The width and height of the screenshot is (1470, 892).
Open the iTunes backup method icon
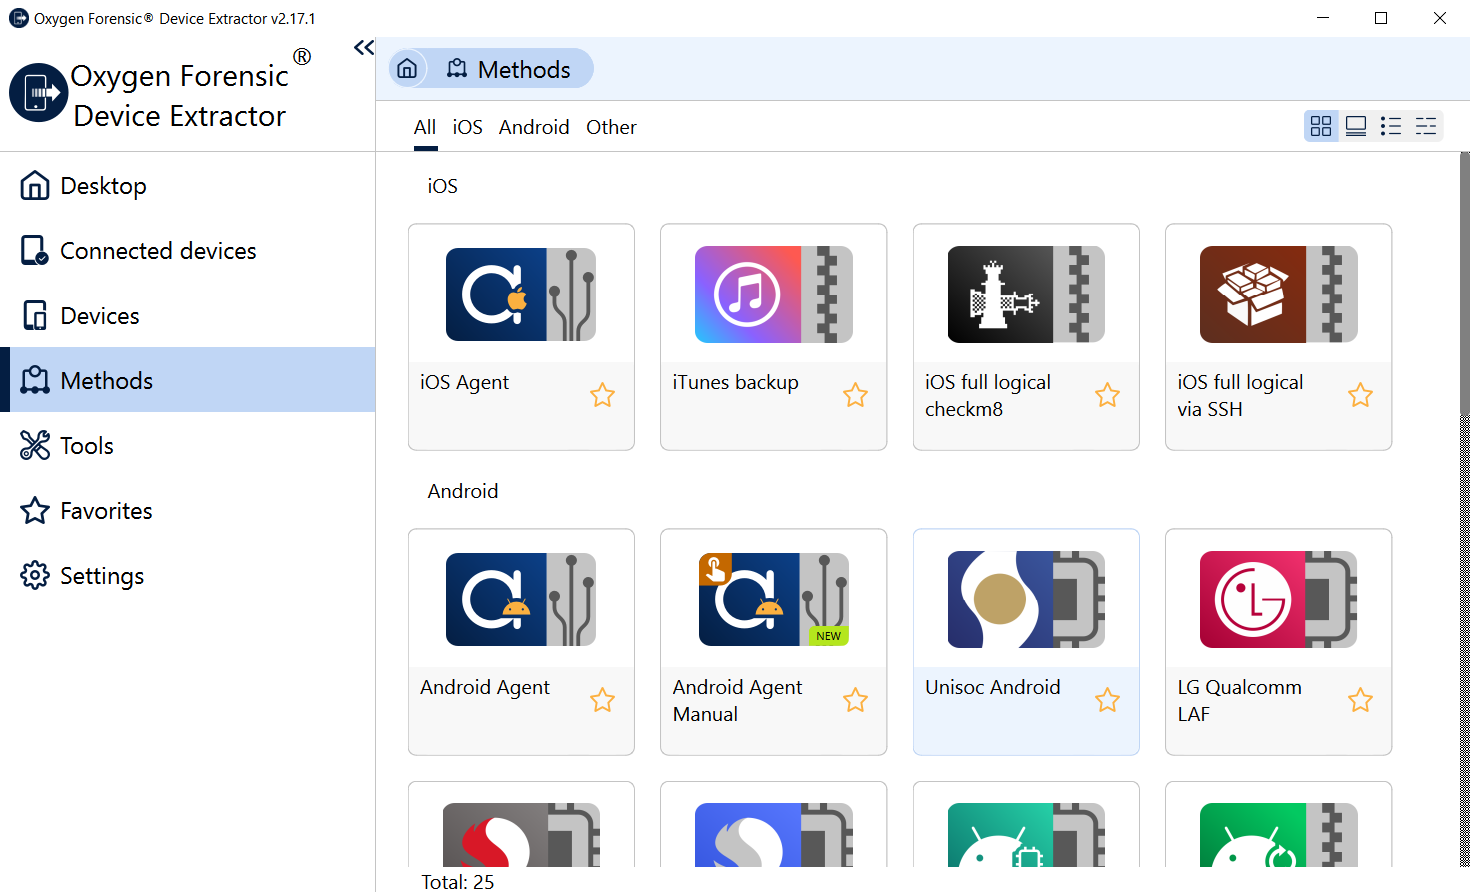pos(774,294)
